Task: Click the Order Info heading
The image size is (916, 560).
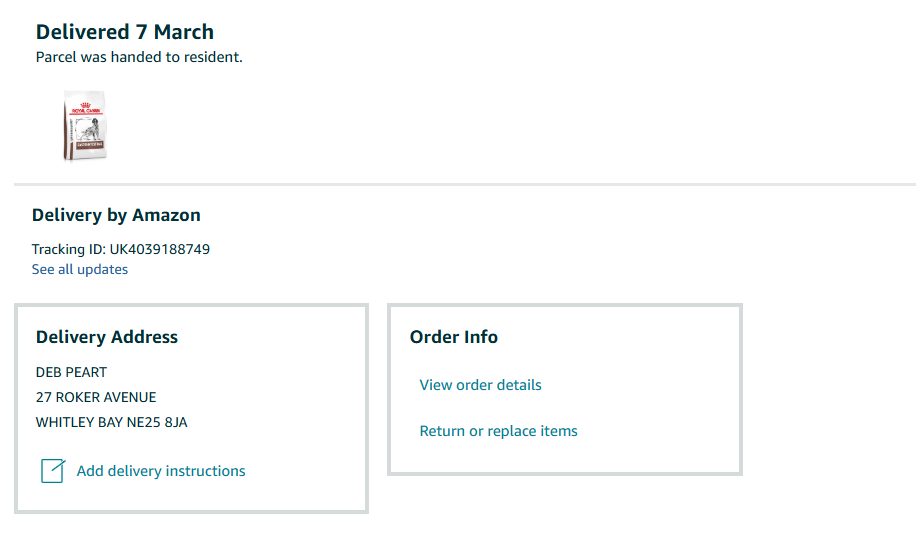Action: 454,337
